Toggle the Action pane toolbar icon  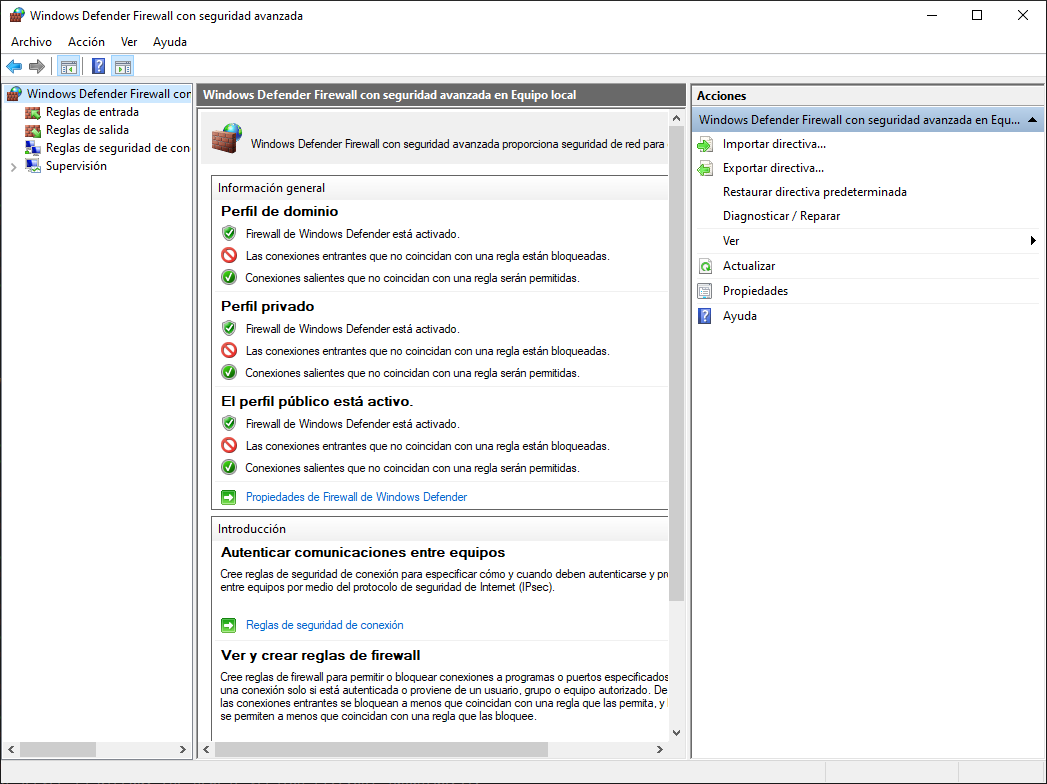(123, 66)
